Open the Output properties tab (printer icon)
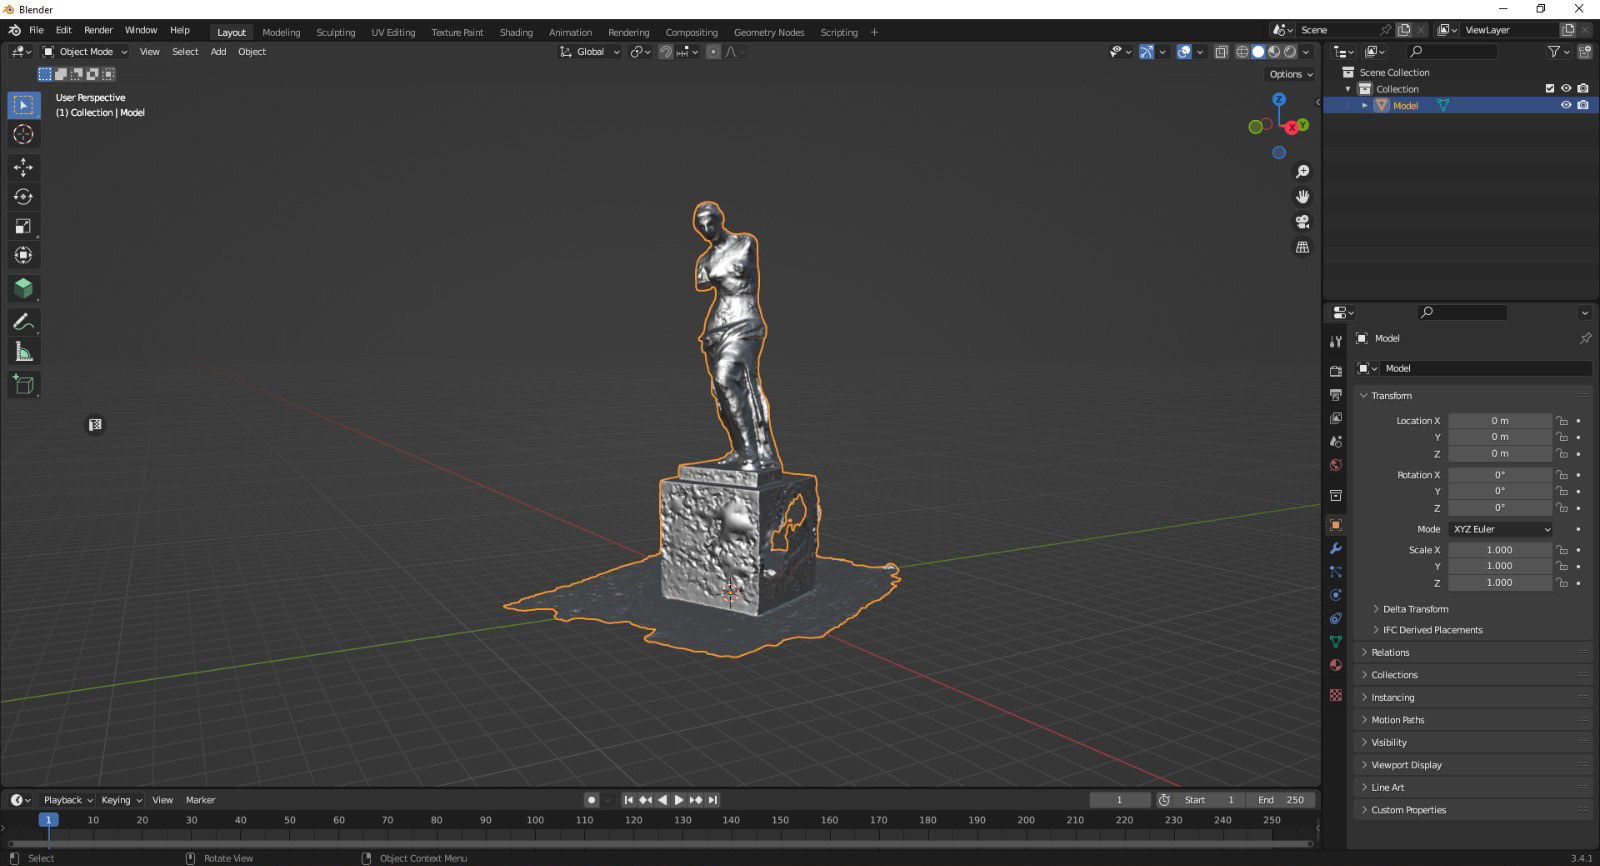The width and height of the screenshot is (1600, 866). tap(1335, 395)
